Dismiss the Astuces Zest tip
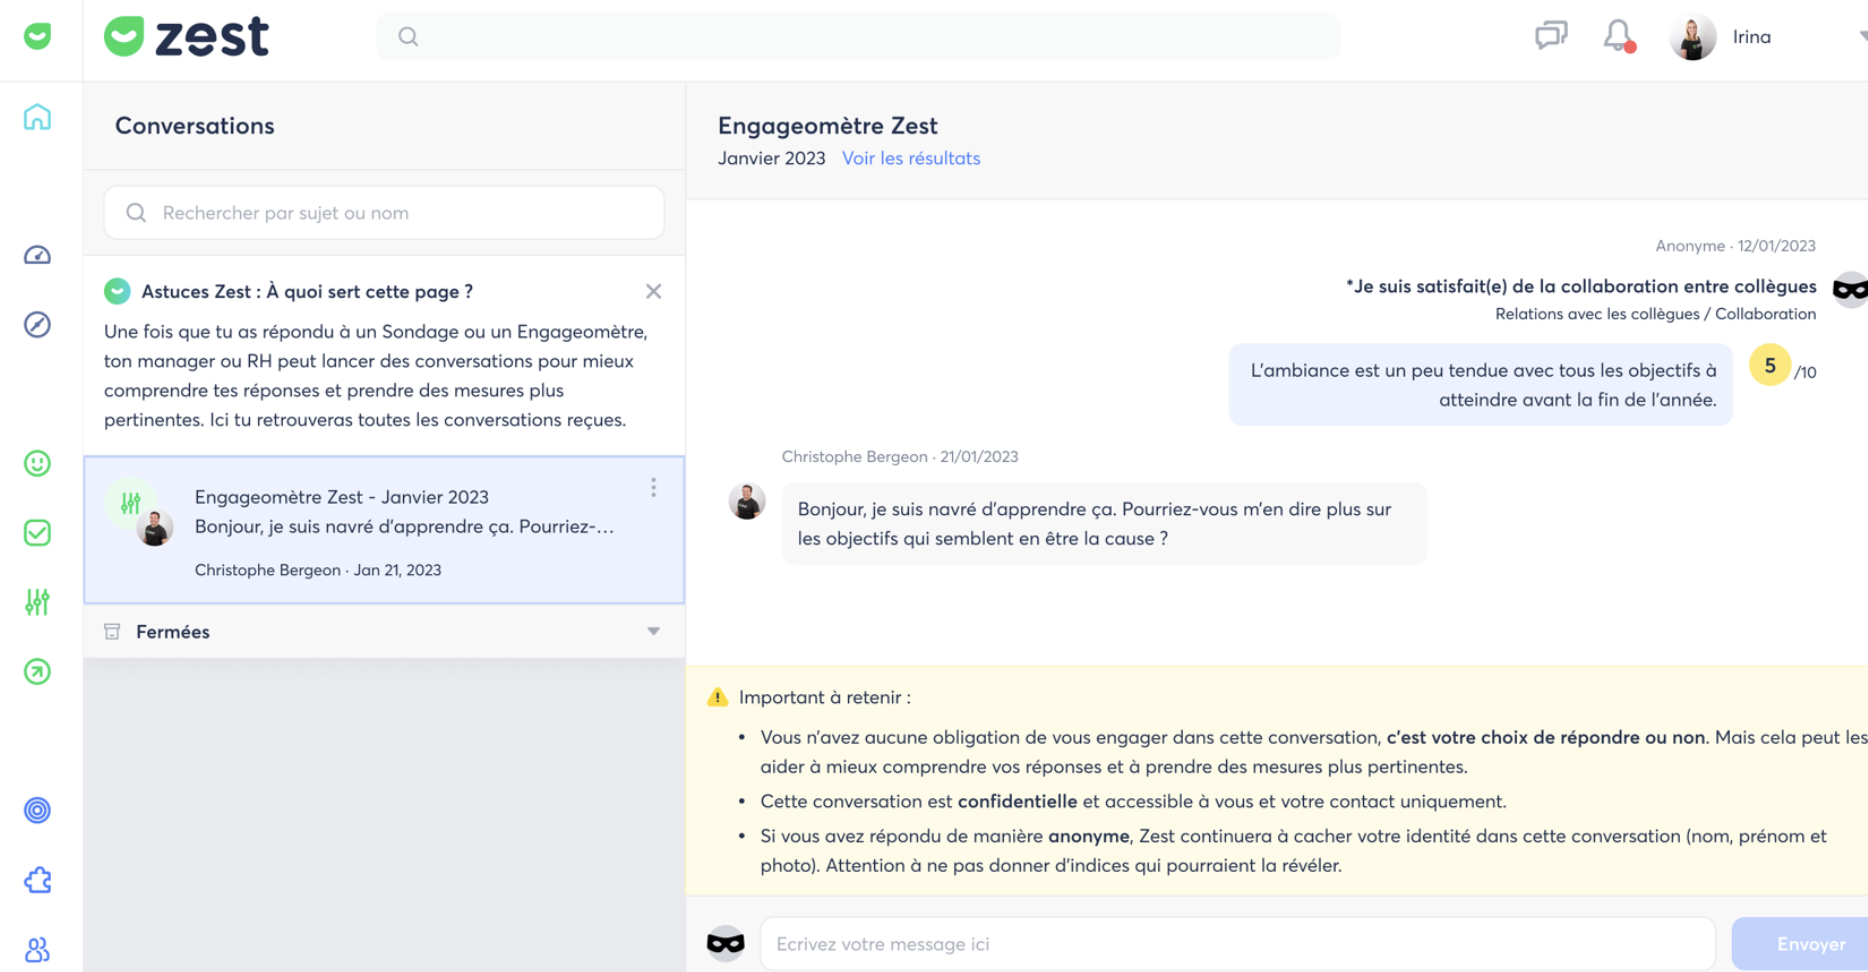The image size is (1868, 972). [x=653, y=292]
